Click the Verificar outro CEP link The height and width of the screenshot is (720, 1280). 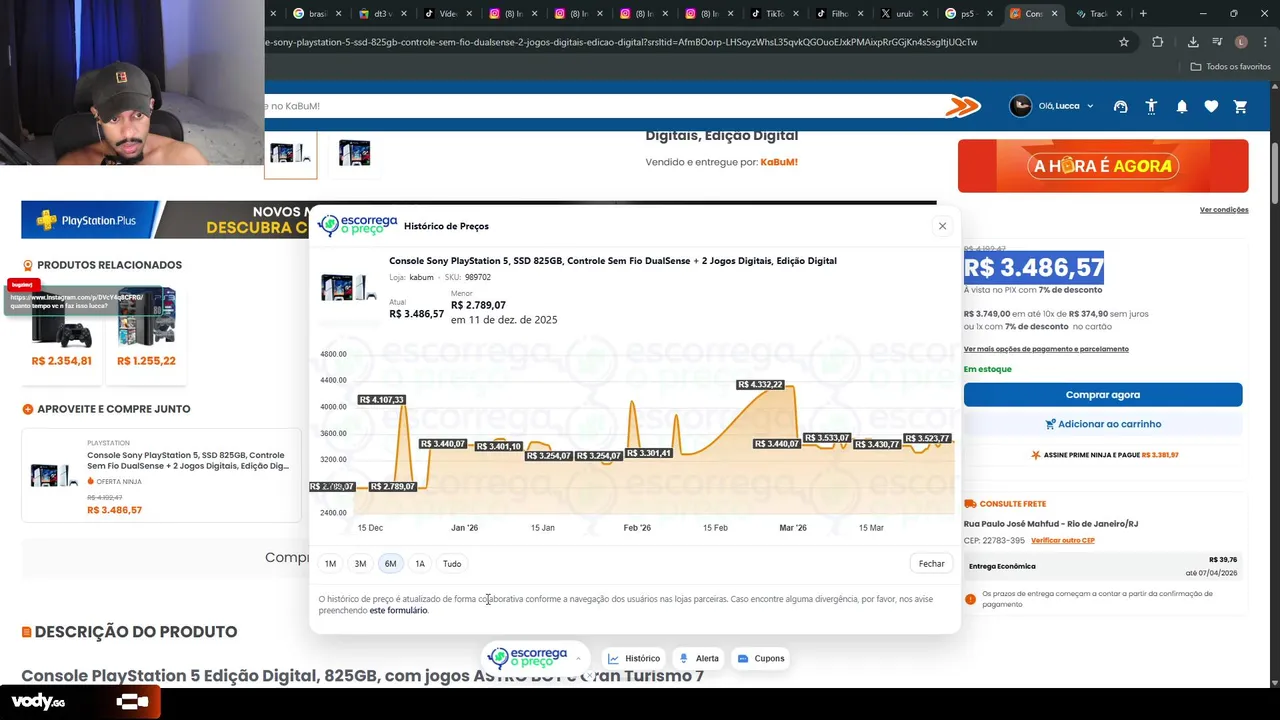tap(1062, 540)
